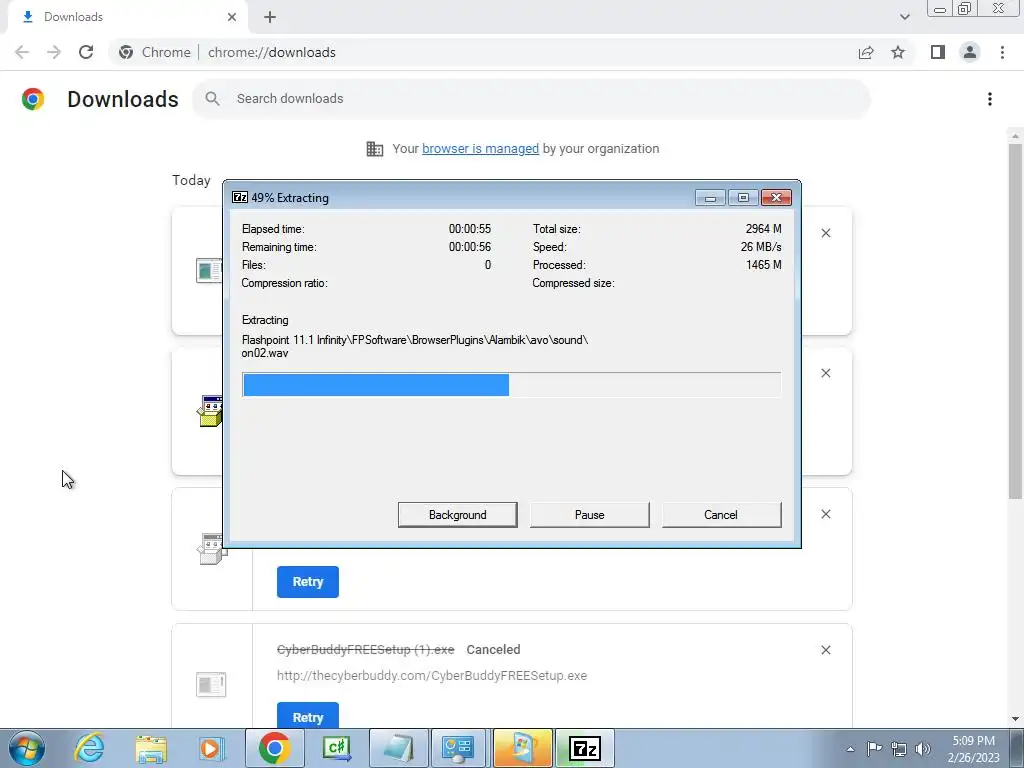Go back in Chrome
Viewport: 1024px width, 768px height.
pos(22,52)
